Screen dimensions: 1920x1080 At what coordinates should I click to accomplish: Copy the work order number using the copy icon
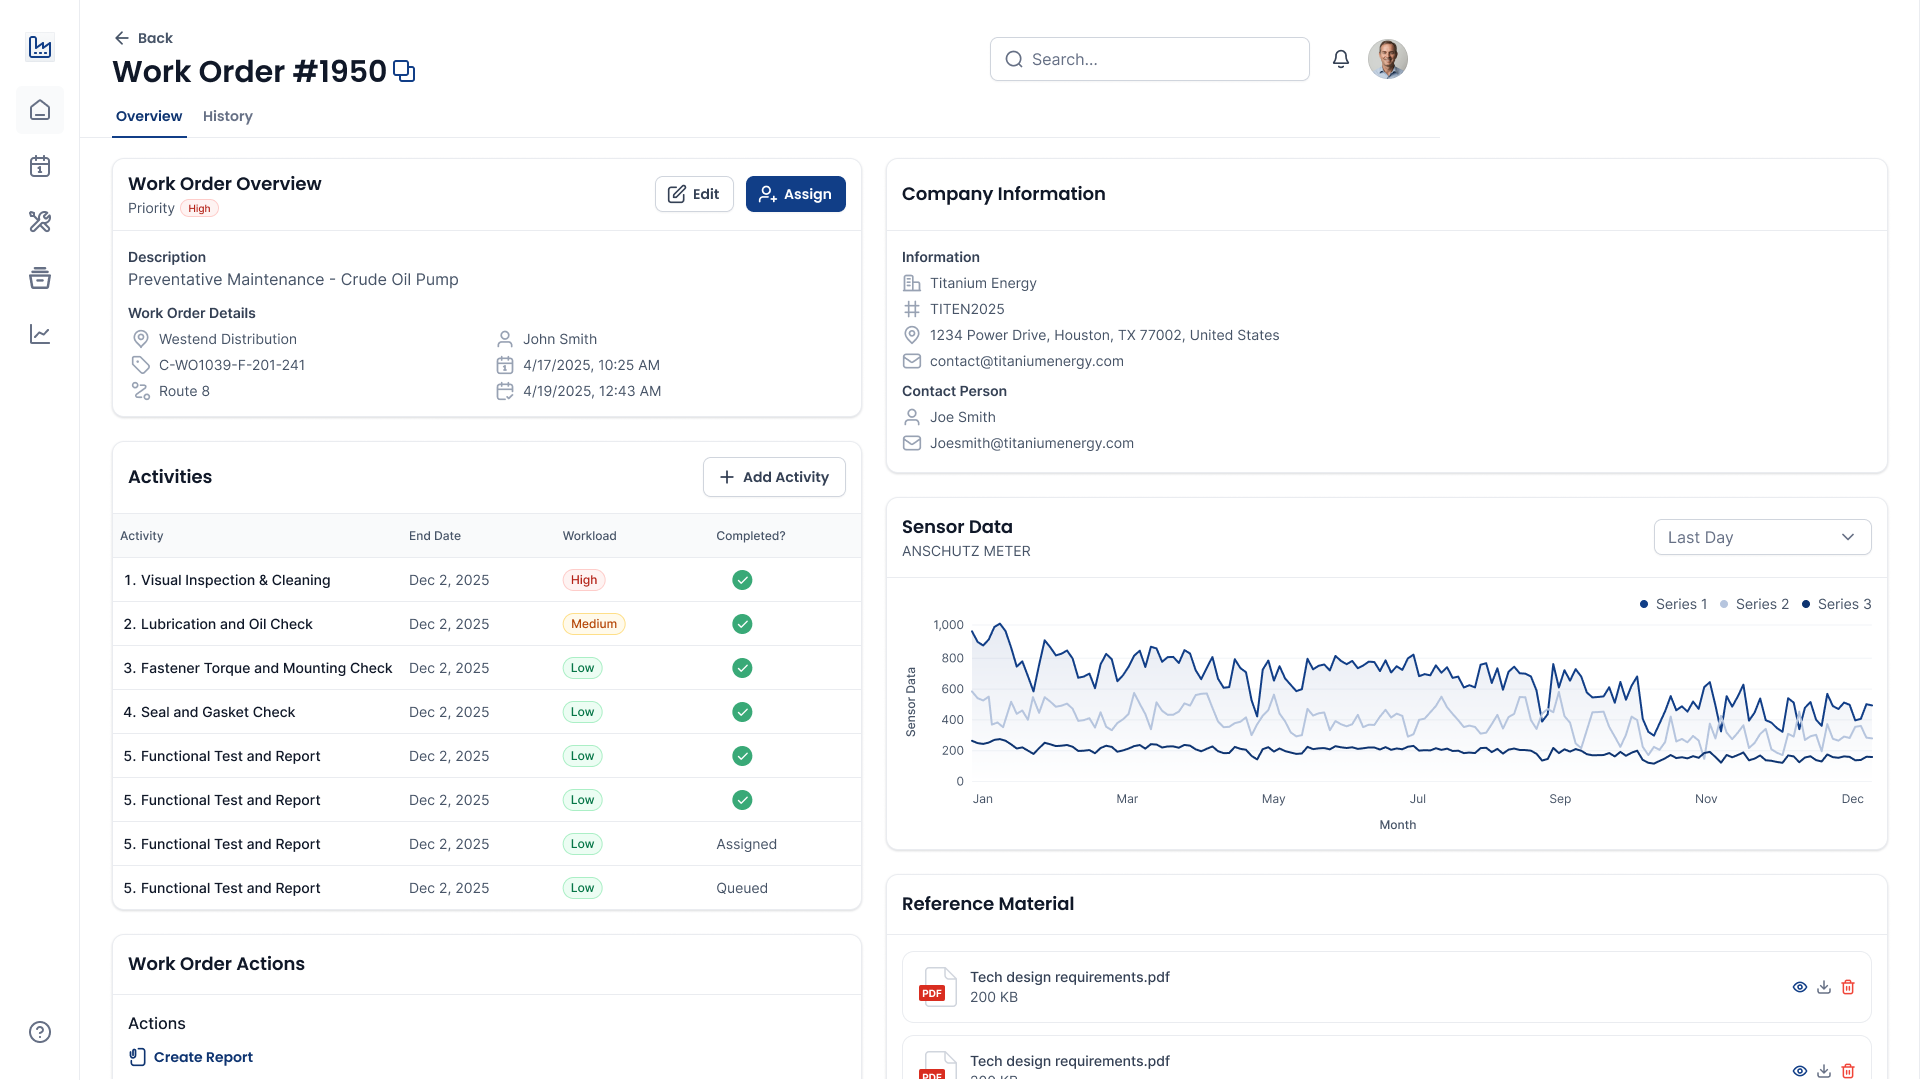pyautogui.click(x=404, y=70)
